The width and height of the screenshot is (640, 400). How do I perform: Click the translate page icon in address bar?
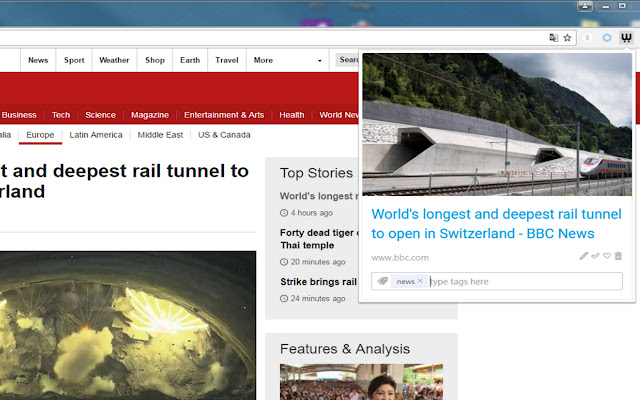(x=553, y=38)
